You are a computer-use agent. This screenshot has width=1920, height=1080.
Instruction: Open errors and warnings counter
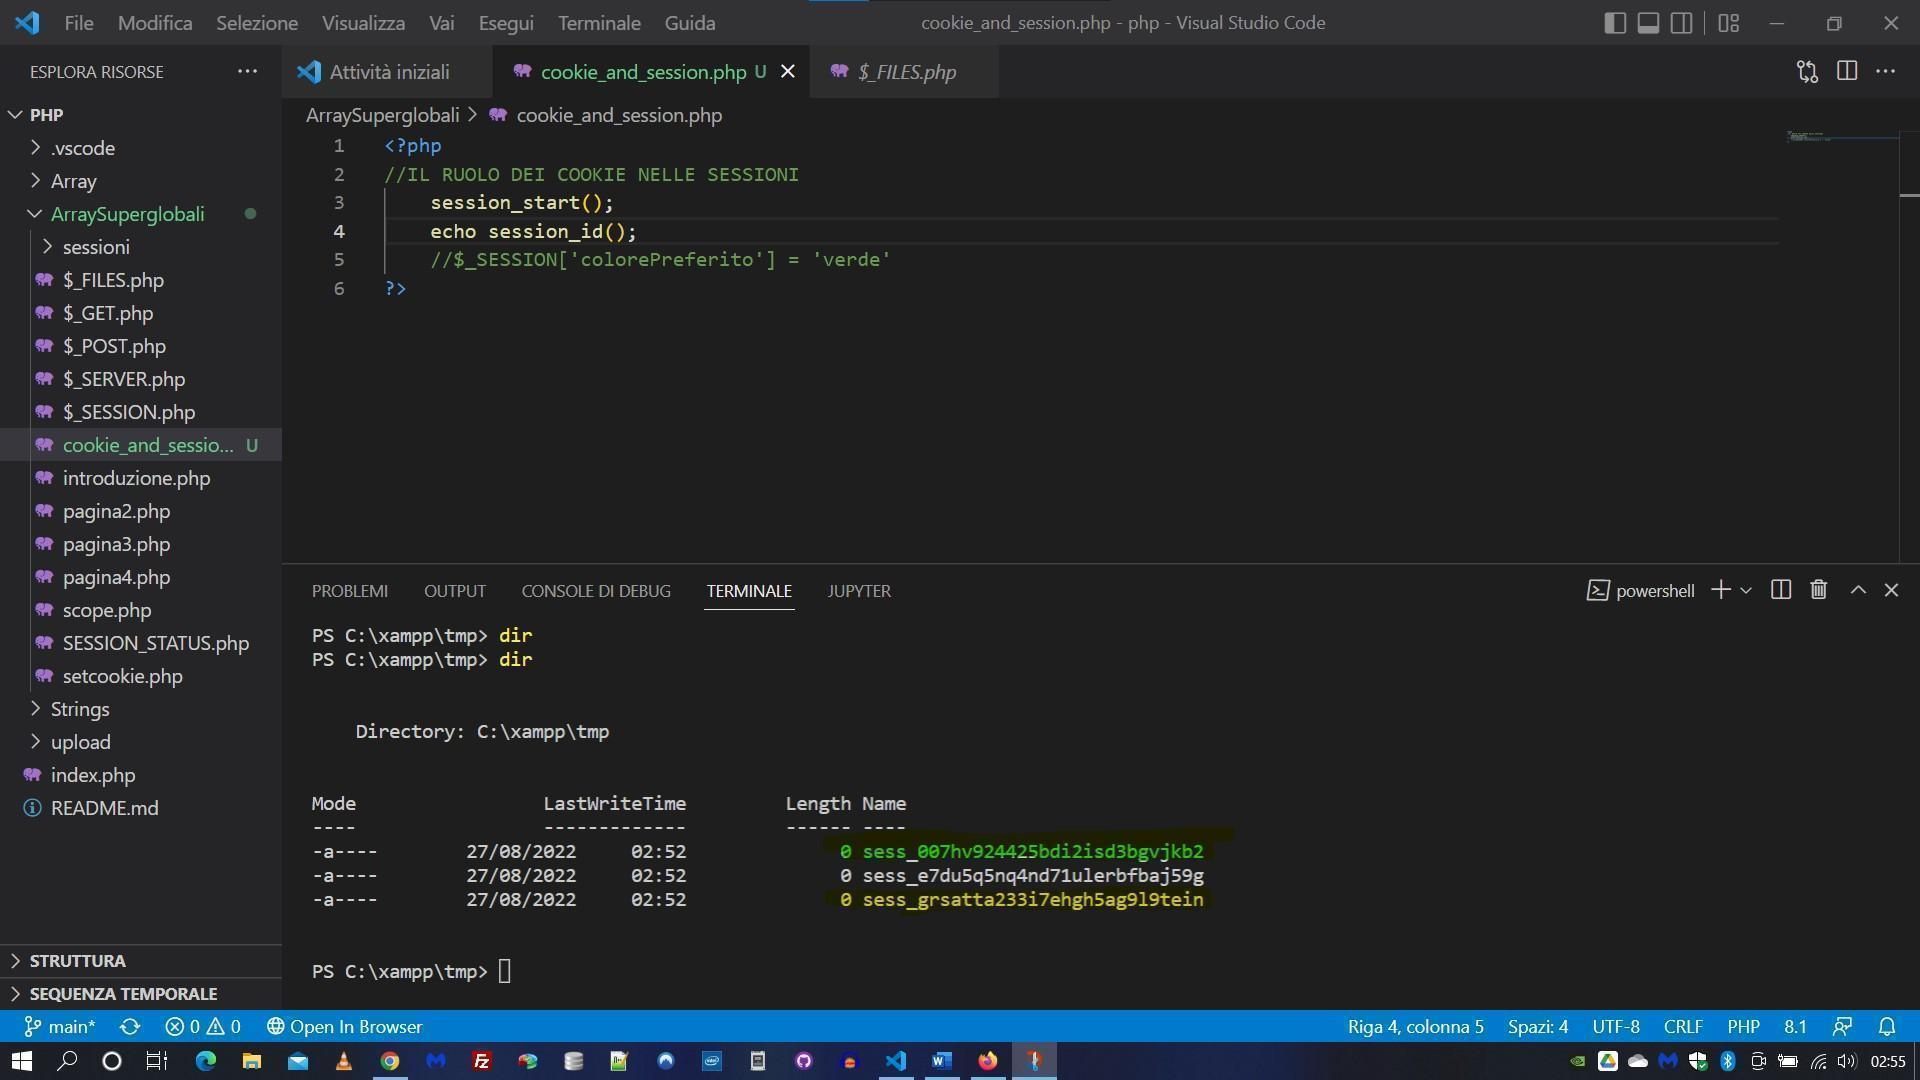point(203,1027)
